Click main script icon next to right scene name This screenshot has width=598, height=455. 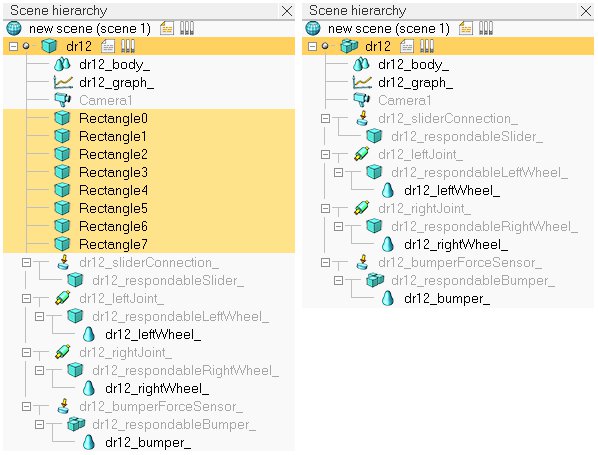pyautogui.click(x=466, y=29)
